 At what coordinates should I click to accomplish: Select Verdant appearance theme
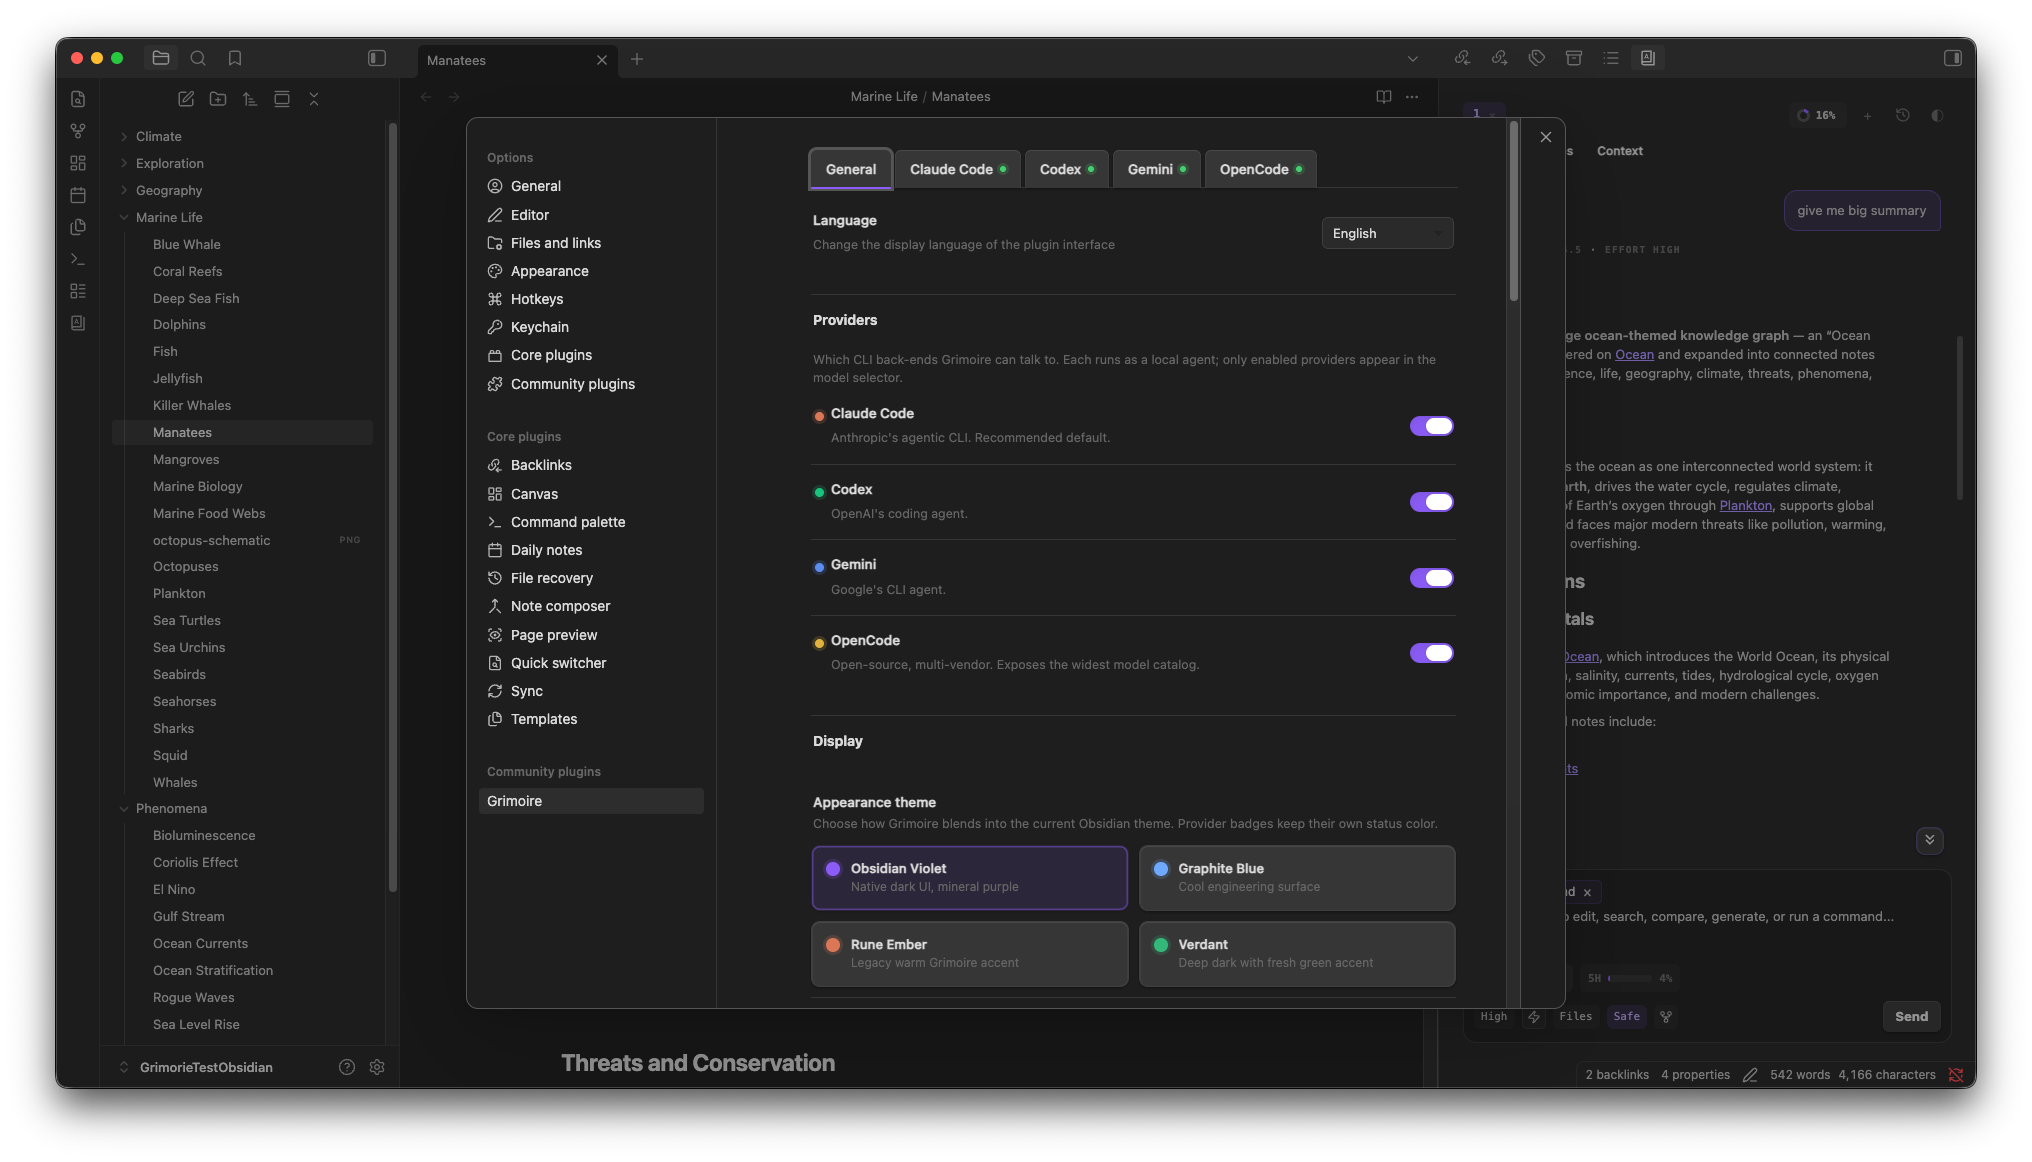point(1297,954)
